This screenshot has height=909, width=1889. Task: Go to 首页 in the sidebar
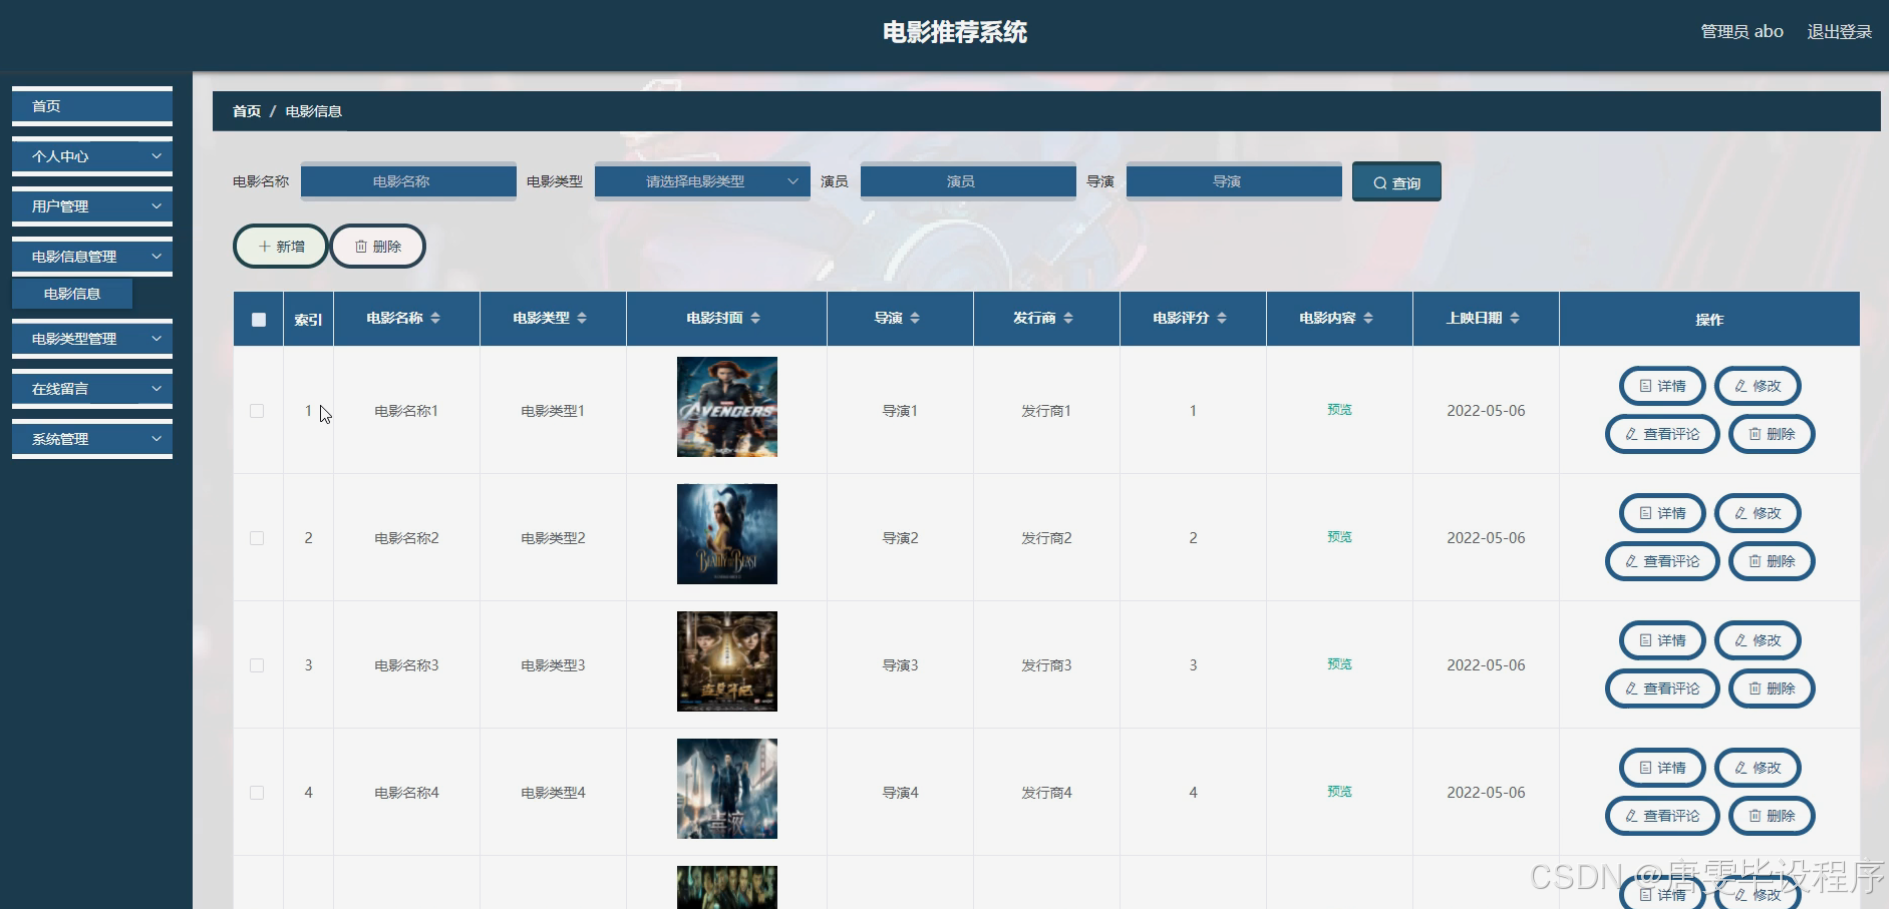(92, 106)
